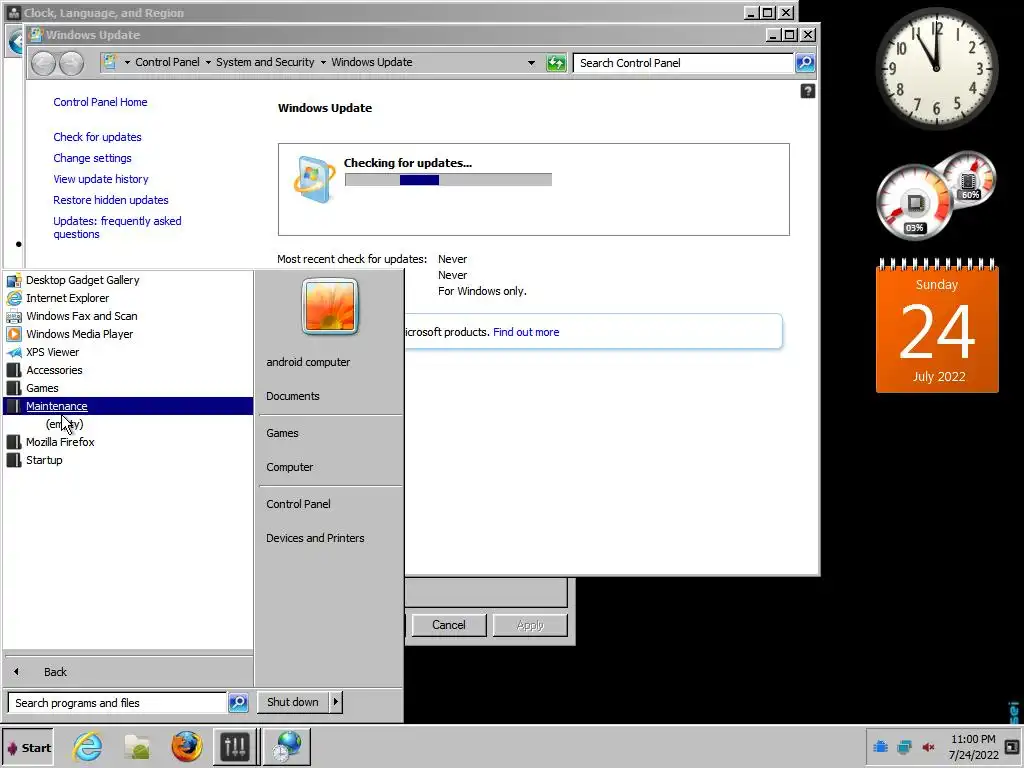1024x768 pixels.
Task: Open Documents from Start menu right pane
Action: (x=293, y=396)
